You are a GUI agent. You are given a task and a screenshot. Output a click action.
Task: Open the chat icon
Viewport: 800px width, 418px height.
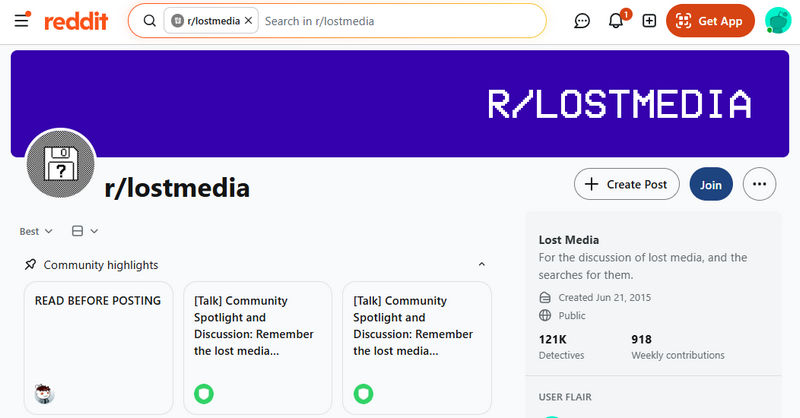[x=582, y=21]
